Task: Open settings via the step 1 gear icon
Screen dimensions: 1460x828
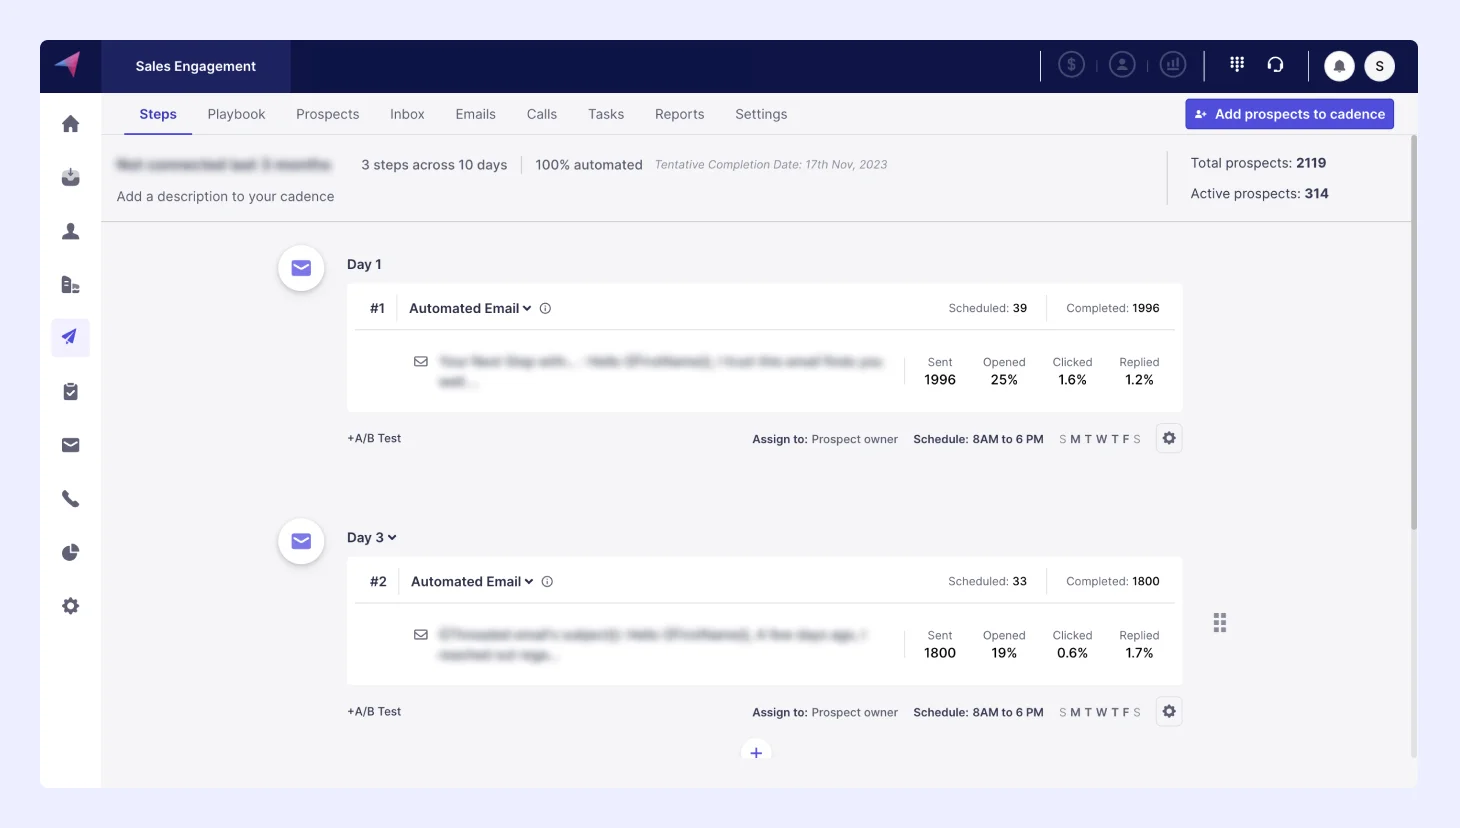Action: 1169,438
